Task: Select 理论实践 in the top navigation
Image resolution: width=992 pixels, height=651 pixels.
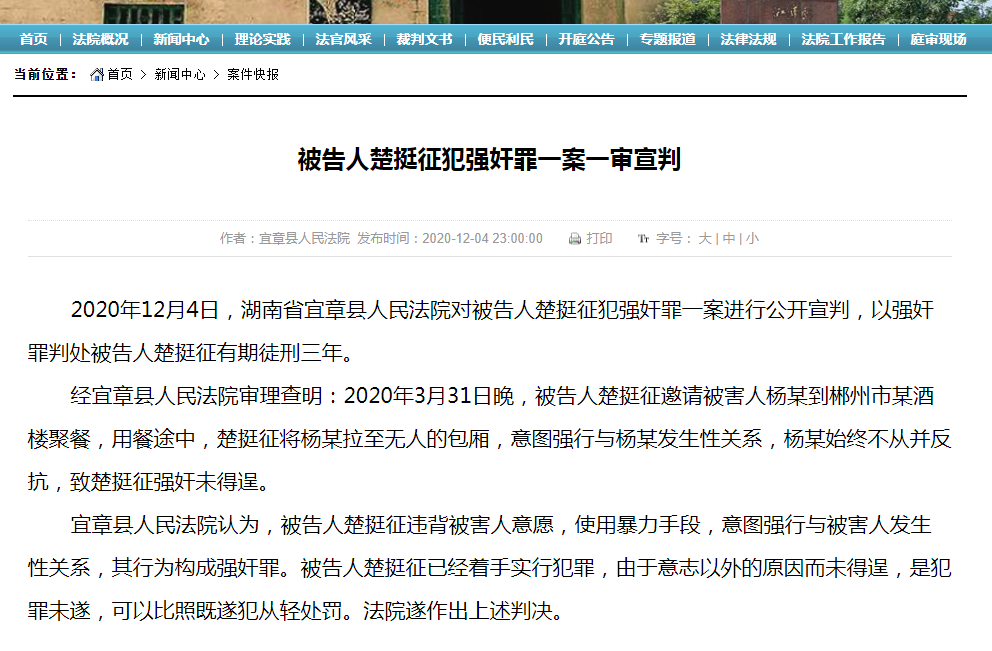Action: 263,39
